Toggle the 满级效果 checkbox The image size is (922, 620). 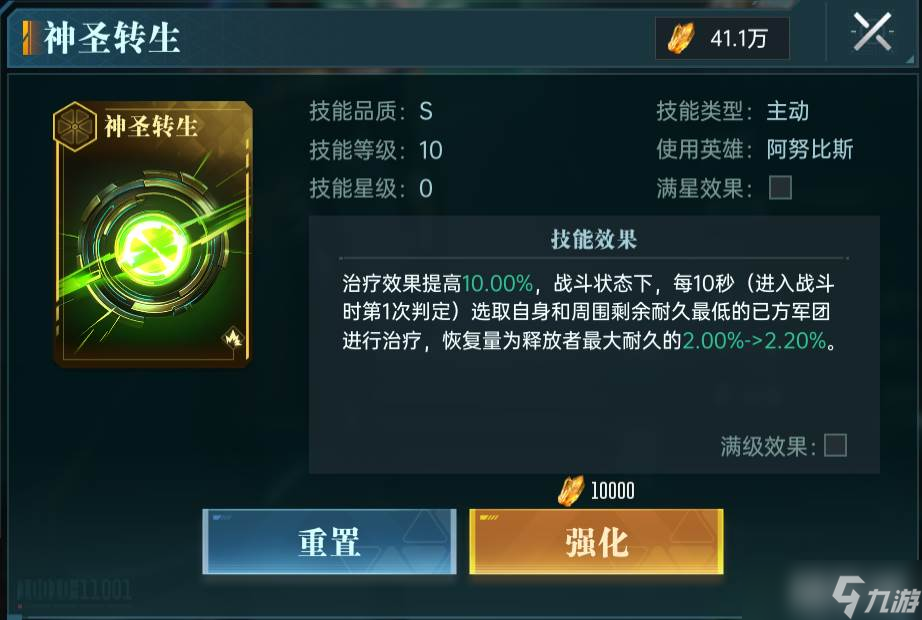[x=836, y=445]
